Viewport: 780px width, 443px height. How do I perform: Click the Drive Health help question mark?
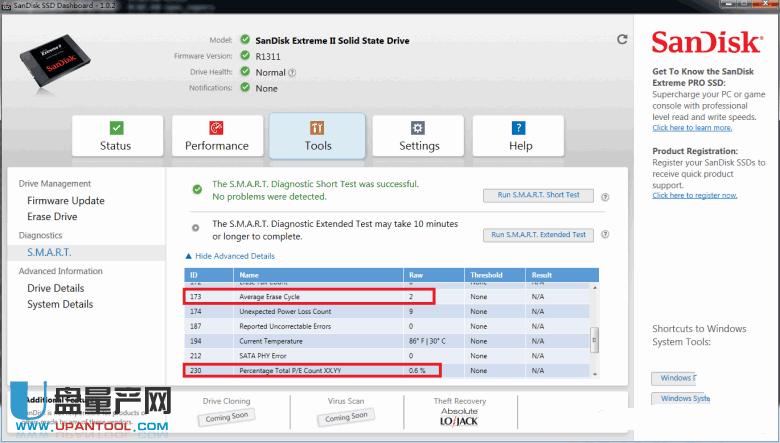point(292,73)
